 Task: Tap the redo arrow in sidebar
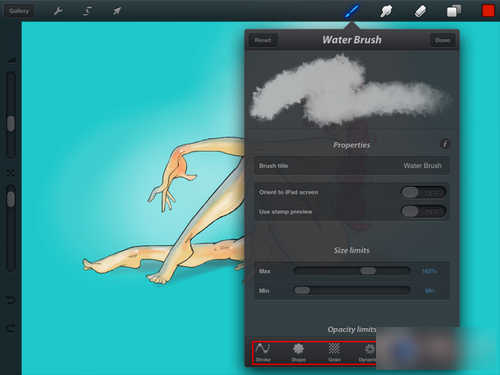(11, 328)
